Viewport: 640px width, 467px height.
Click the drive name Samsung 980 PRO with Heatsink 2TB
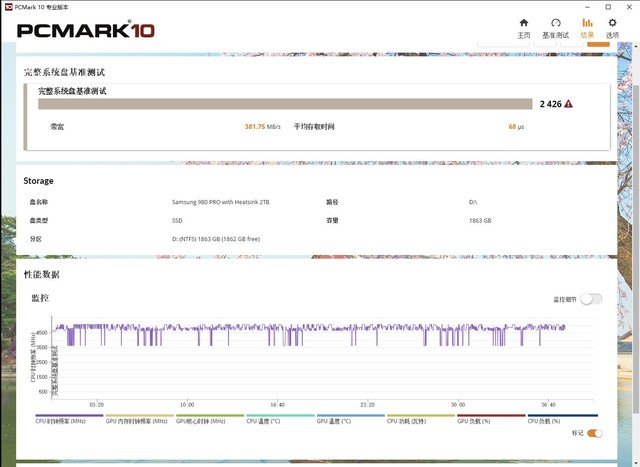(x=220, y=202)
